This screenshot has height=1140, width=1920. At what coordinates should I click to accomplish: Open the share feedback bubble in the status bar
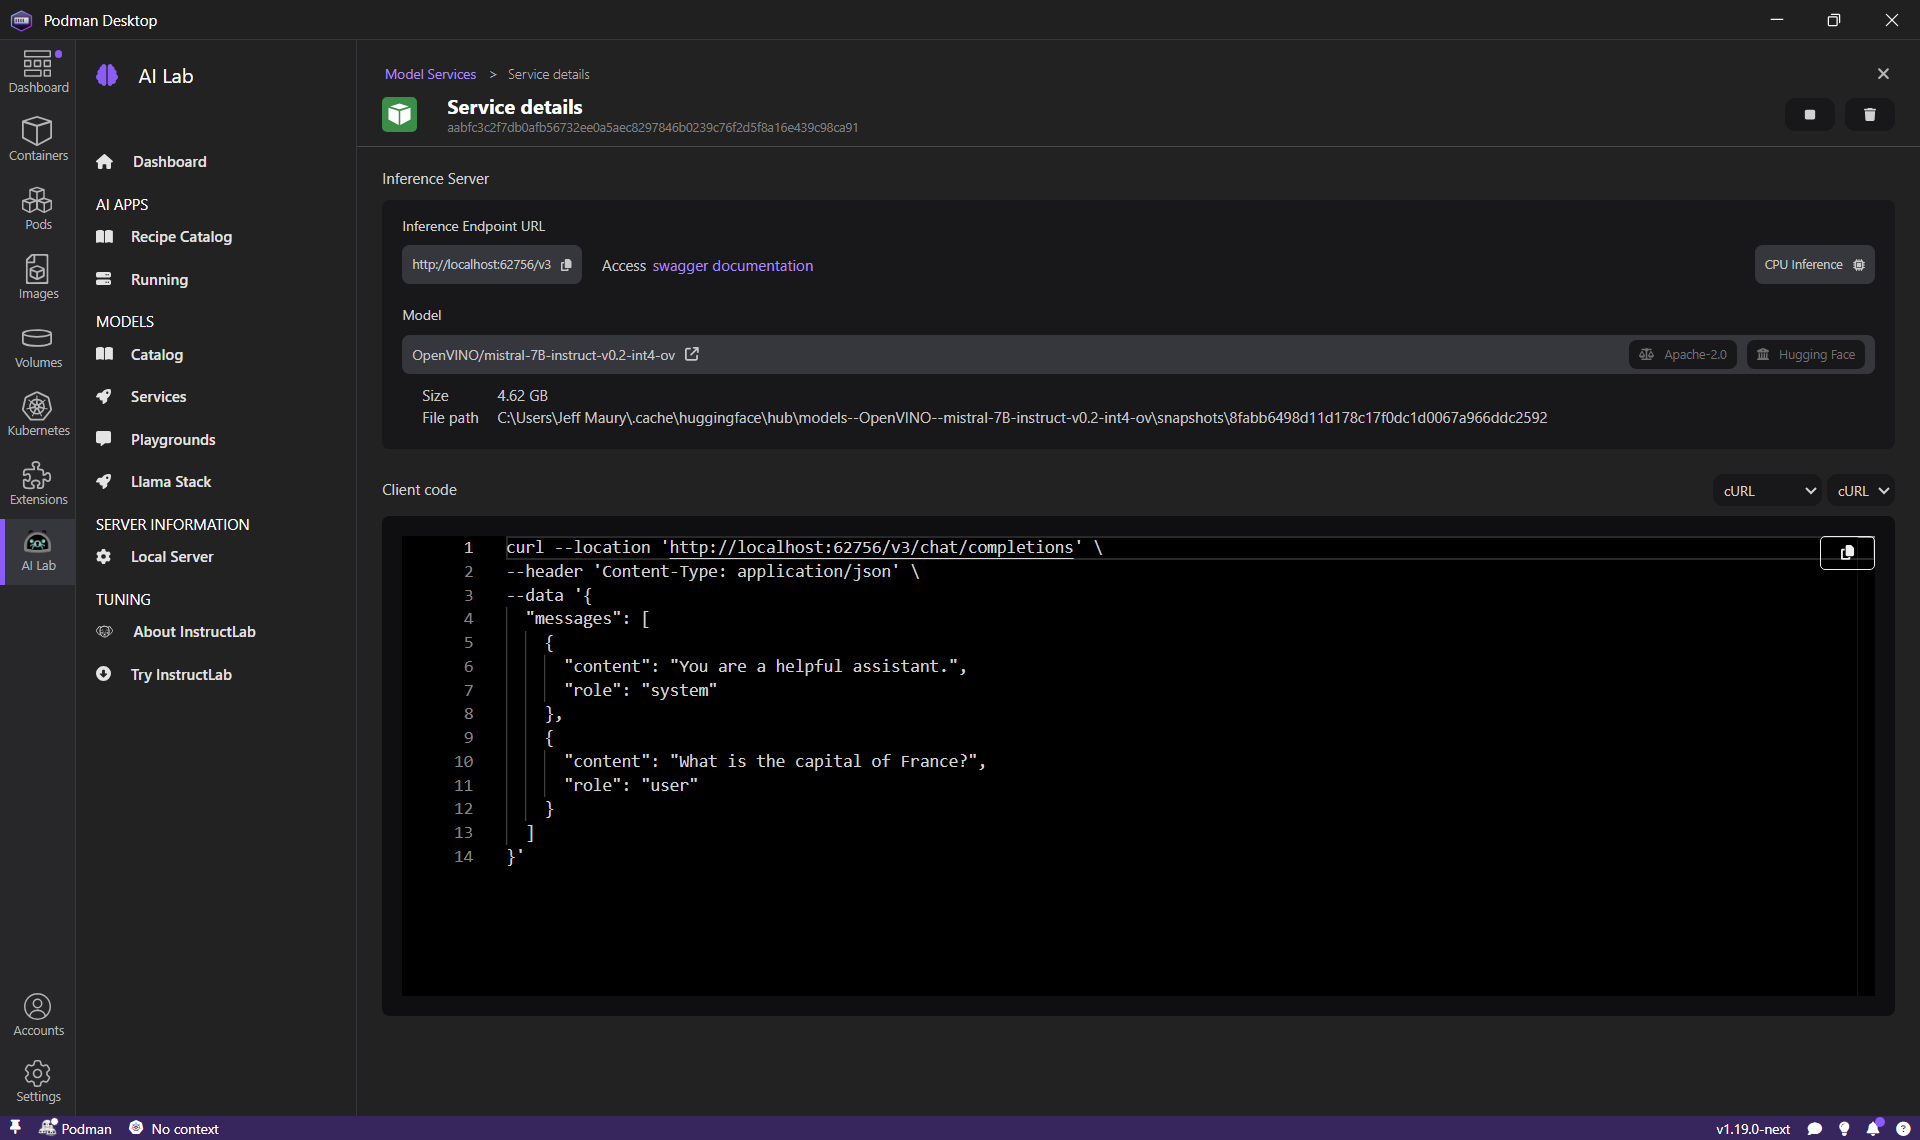coord(1816,1128)
